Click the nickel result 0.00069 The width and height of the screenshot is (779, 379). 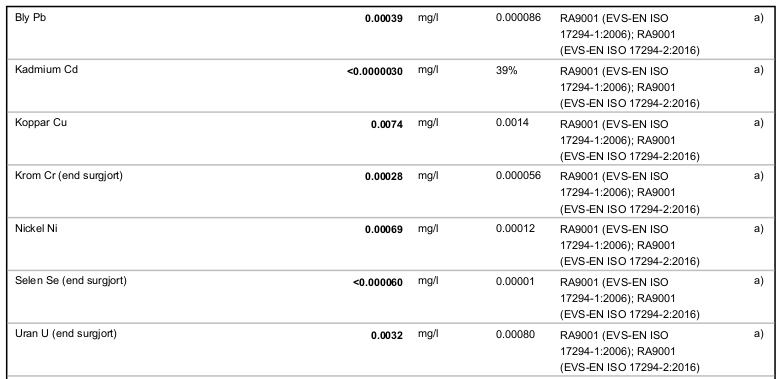384,229
